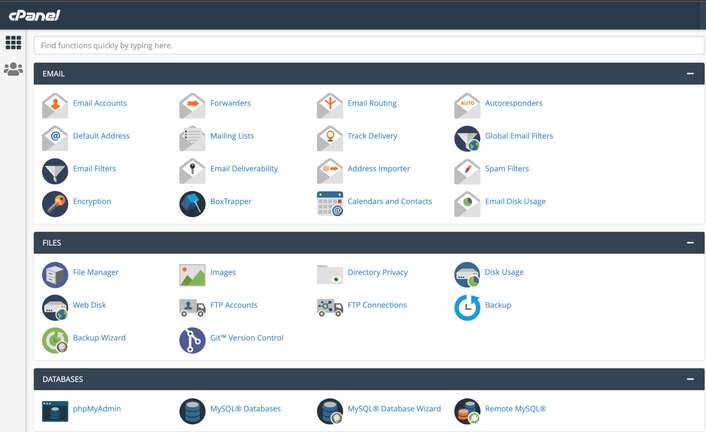The image size is (706, 432).
Task: Go to Global Email Filters link
Action: (519, 136)
